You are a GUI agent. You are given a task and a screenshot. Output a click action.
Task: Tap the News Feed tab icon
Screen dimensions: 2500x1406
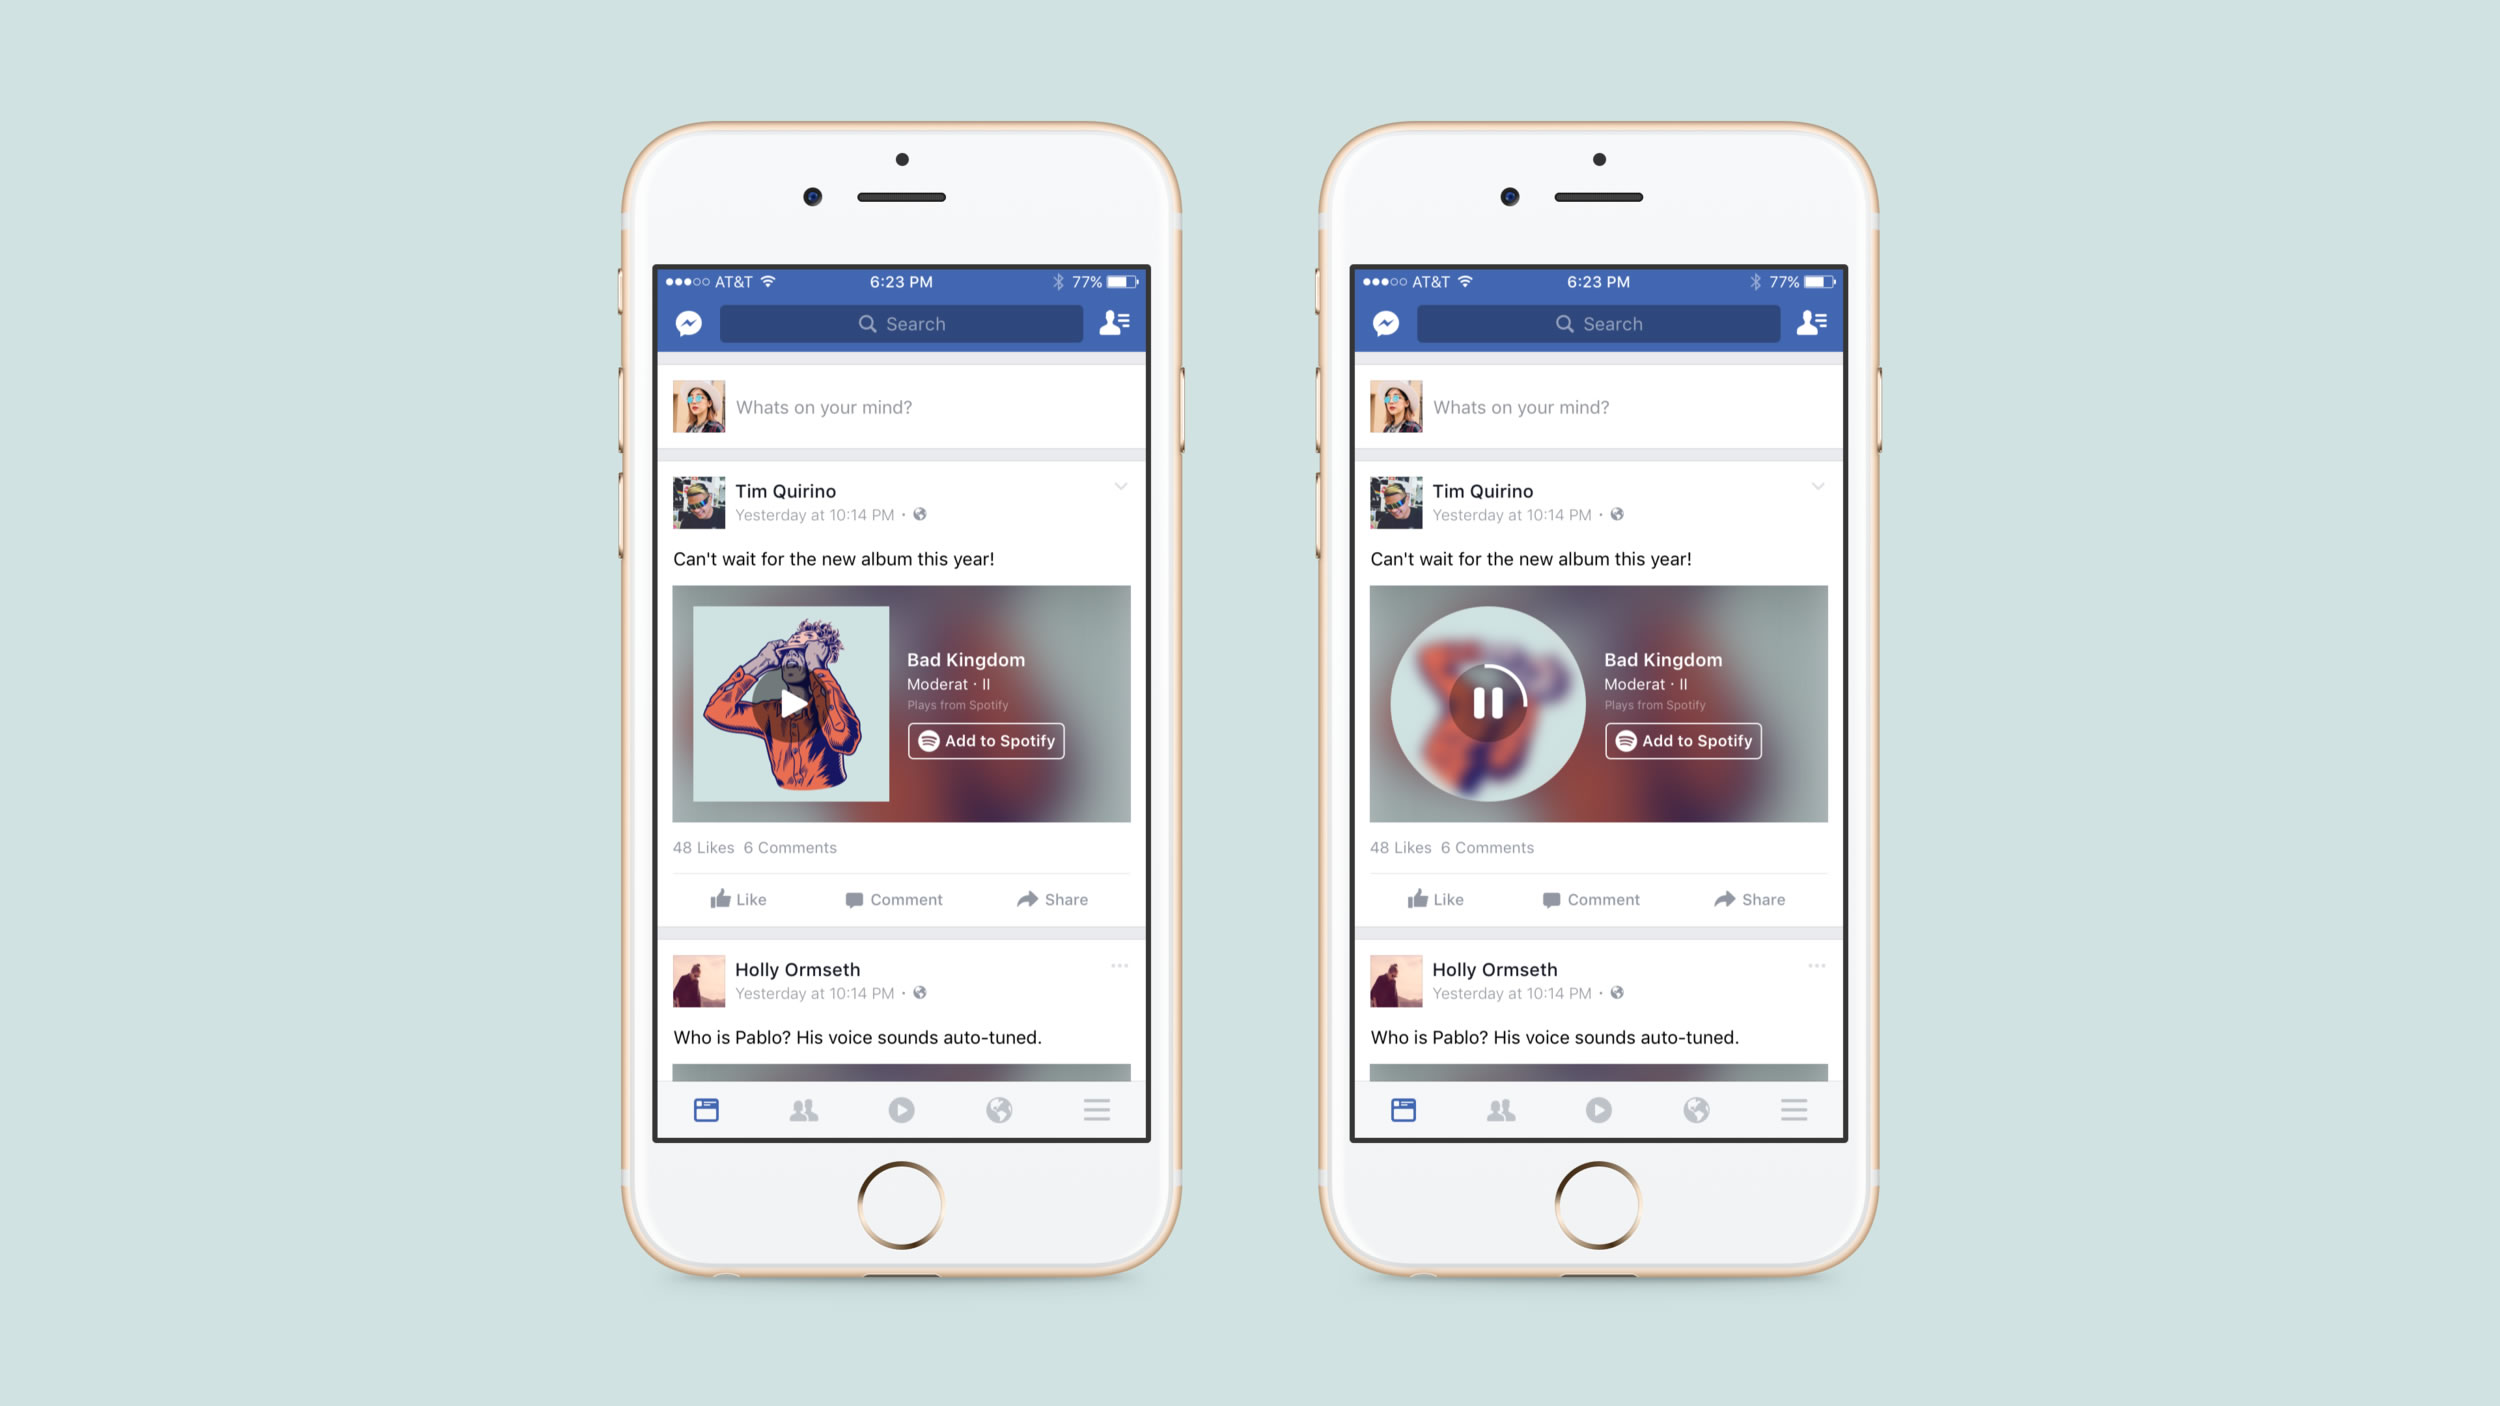(707, 1107)
